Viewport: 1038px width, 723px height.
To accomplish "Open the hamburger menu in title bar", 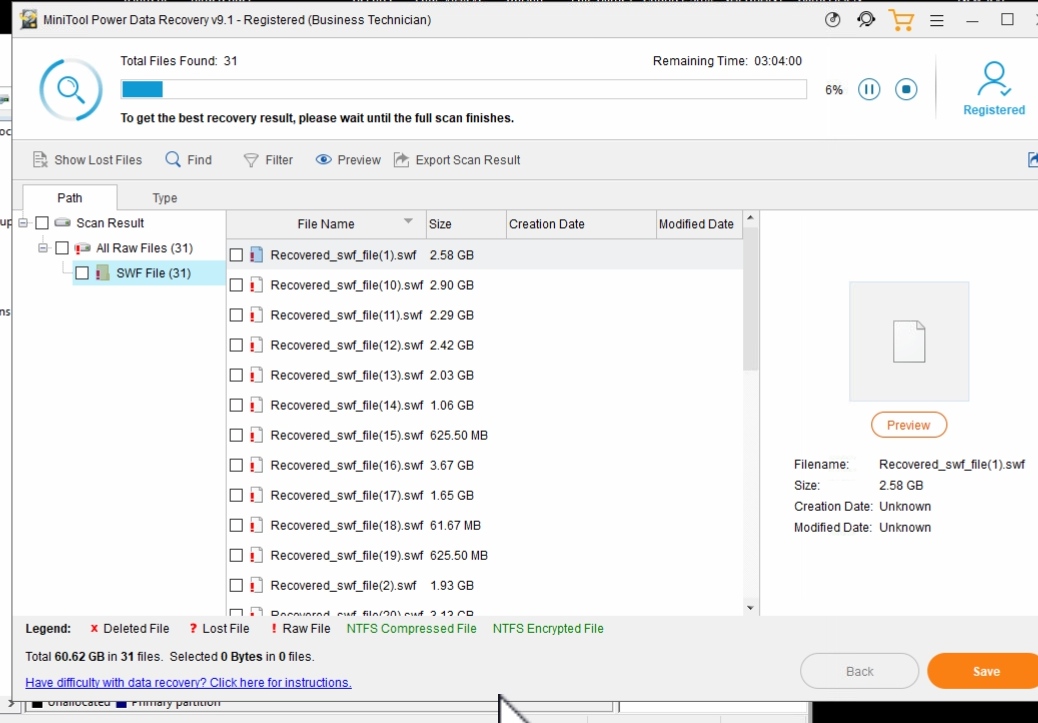I will (937, 20).
